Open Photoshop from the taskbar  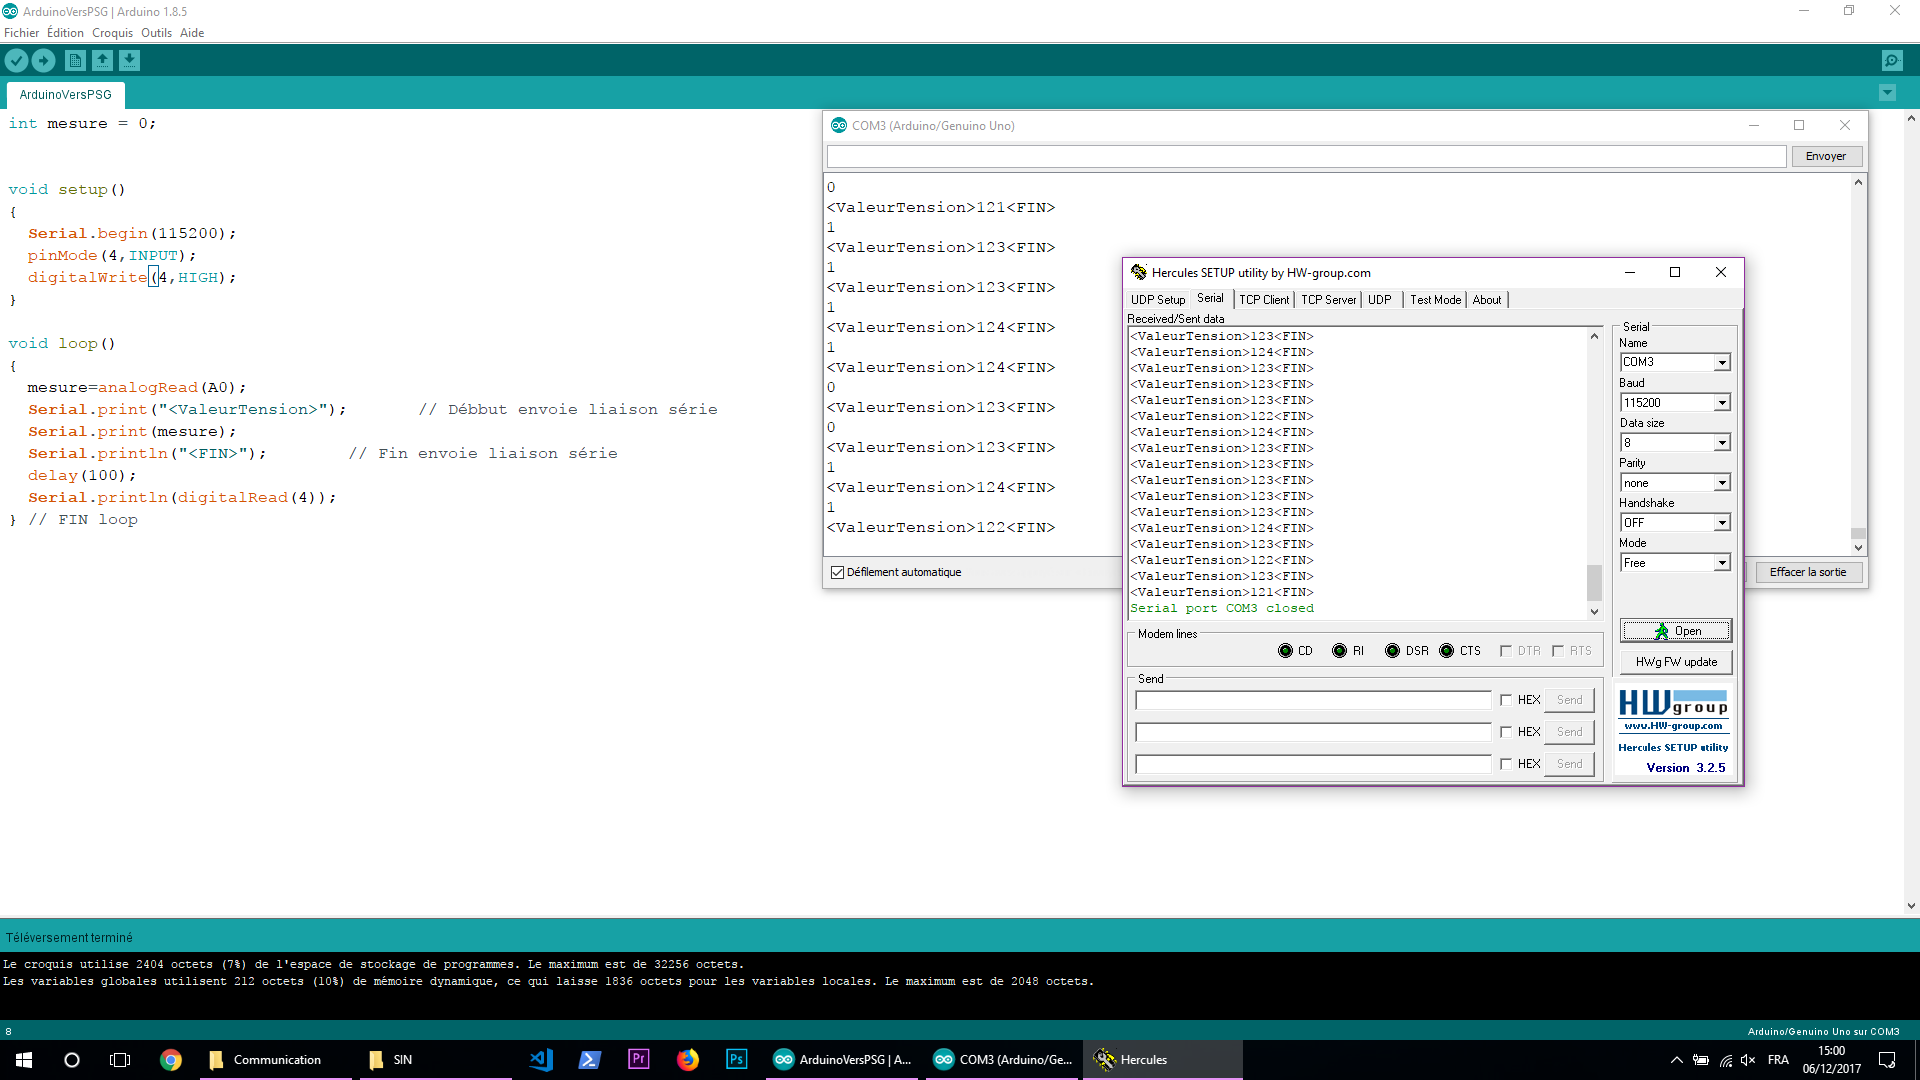(737, 1060)
